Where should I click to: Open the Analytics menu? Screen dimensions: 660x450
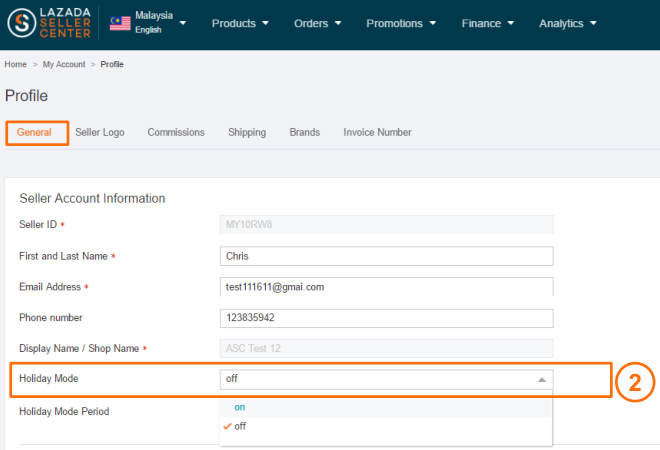pyautogui.click(x=567, y=23)
